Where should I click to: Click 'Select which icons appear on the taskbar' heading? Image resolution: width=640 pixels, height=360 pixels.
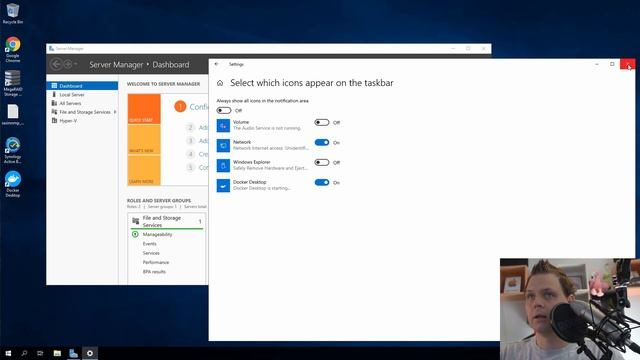[312, 83]
